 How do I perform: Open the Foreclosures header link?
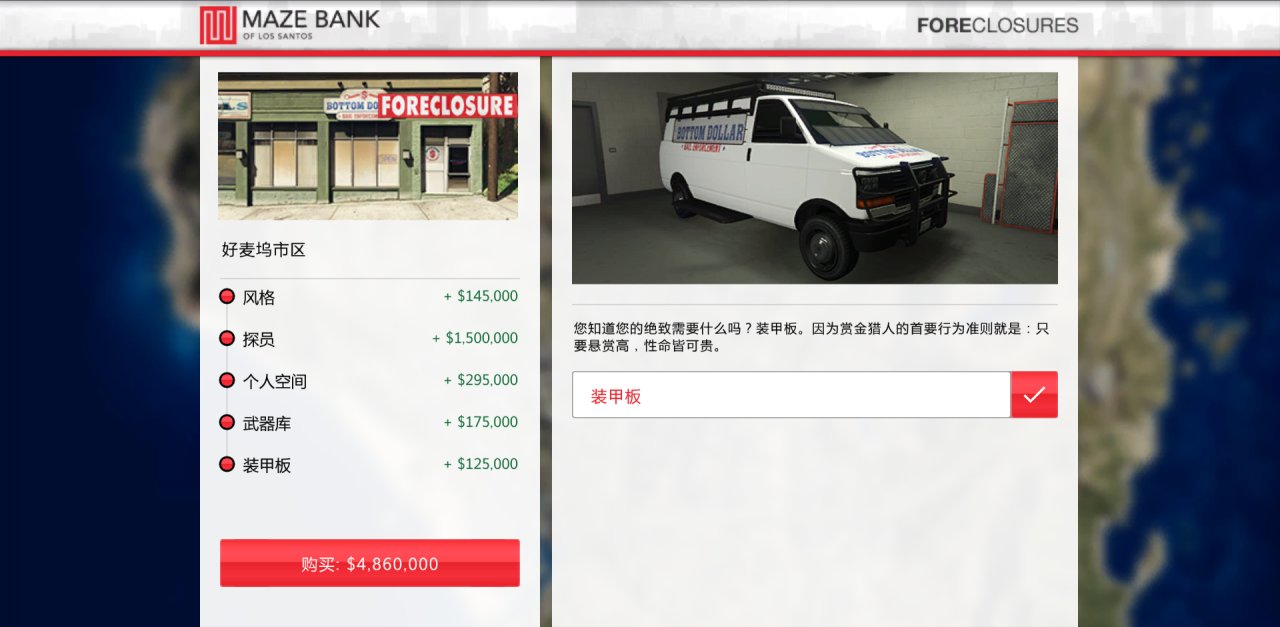click(998, 25)
